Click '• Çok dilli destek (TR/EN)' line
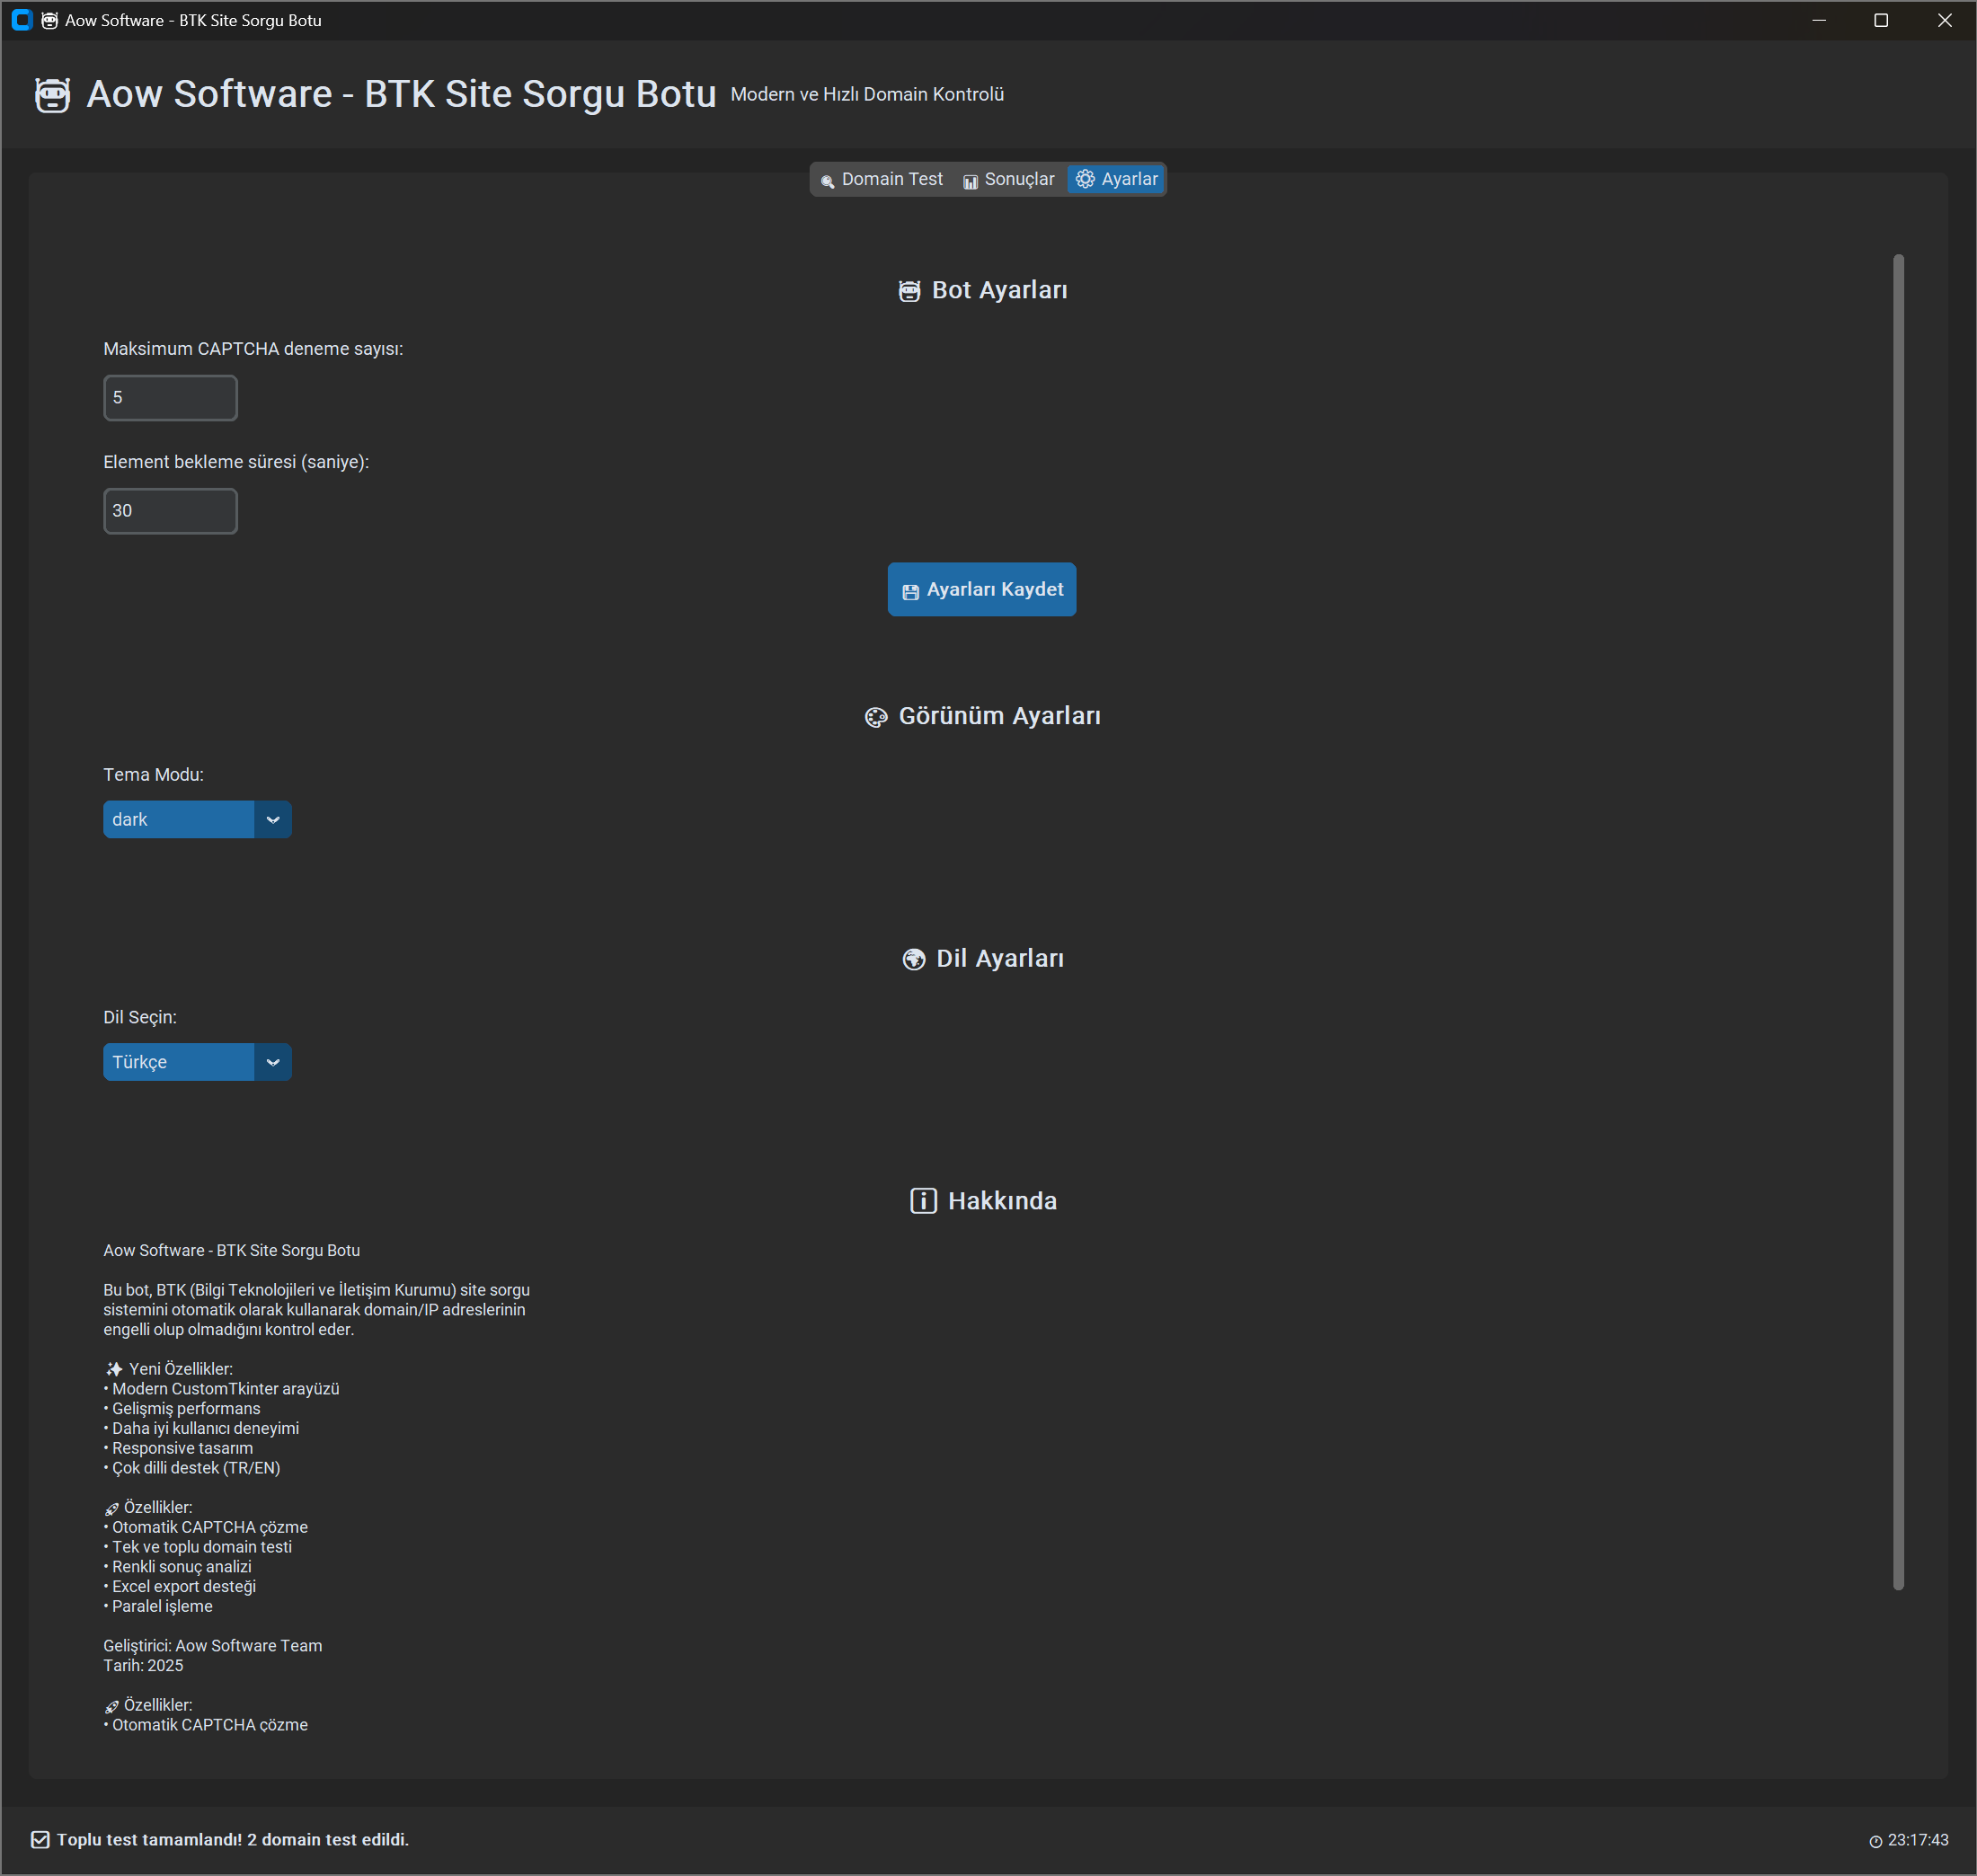 pos(192,1468)
